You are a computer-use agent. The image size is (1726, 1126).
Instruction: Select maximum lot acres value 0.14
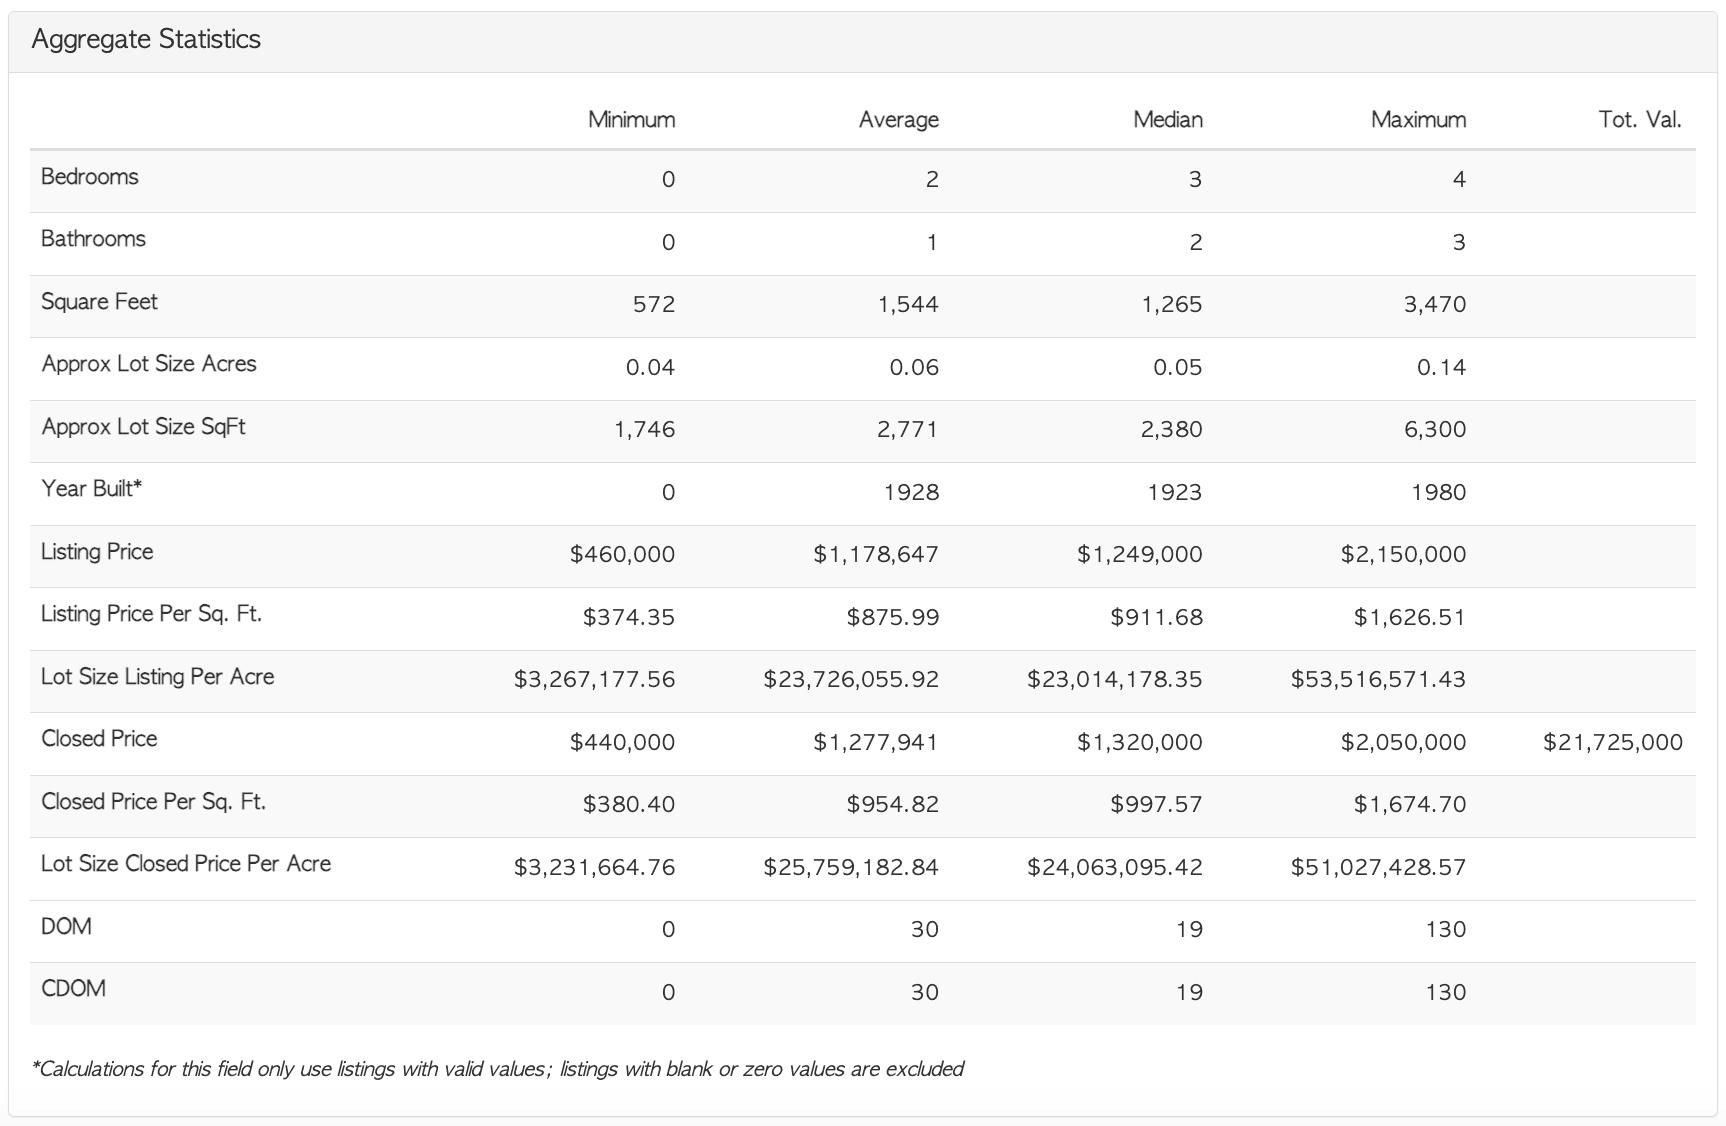click(x=1441, y=367)
